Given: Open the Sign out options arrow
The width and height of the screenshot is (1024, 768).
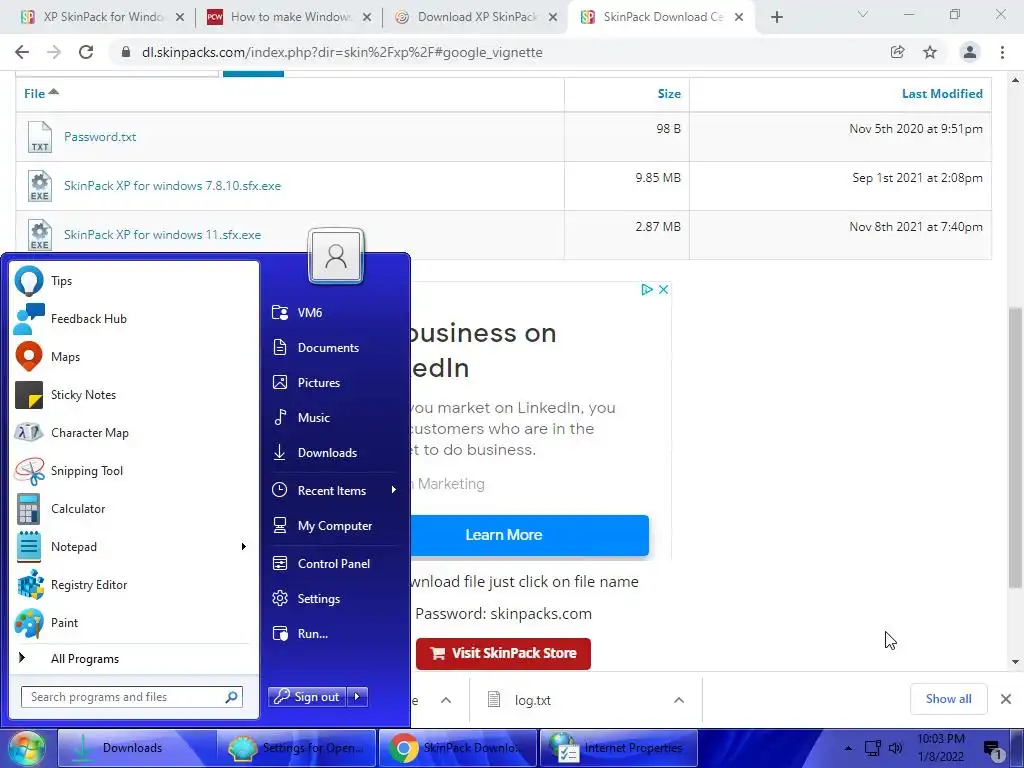Looking at the screenshot, I should (x=357, y=697).
